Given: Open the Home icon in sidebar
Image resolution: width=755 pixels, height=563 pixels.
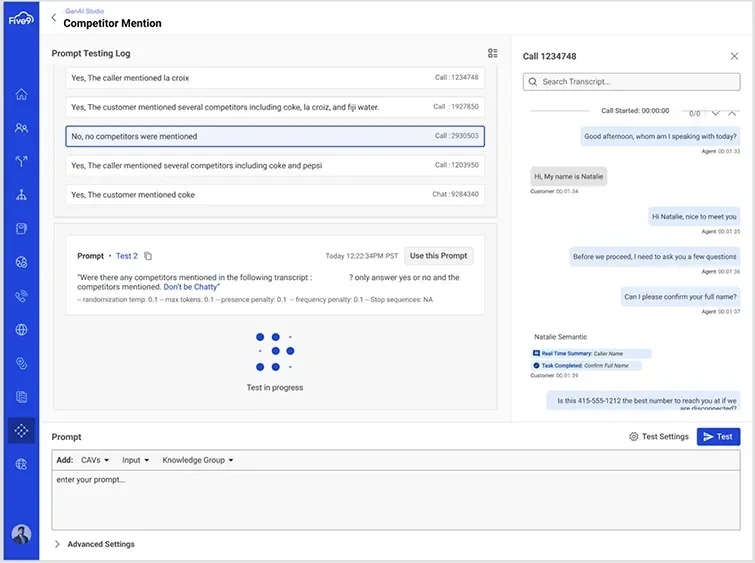Looking at the screenshot, I should click(21, 95).
